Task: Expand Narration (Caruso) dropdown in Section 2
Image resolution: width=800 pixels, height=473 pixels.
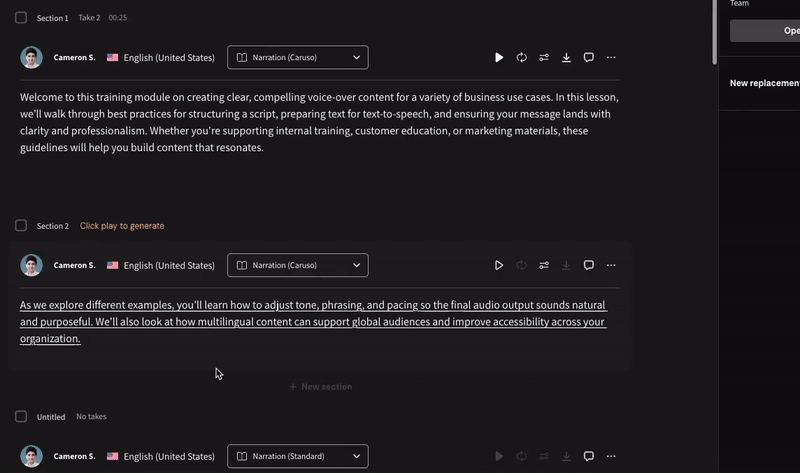Action: (297, 266)
